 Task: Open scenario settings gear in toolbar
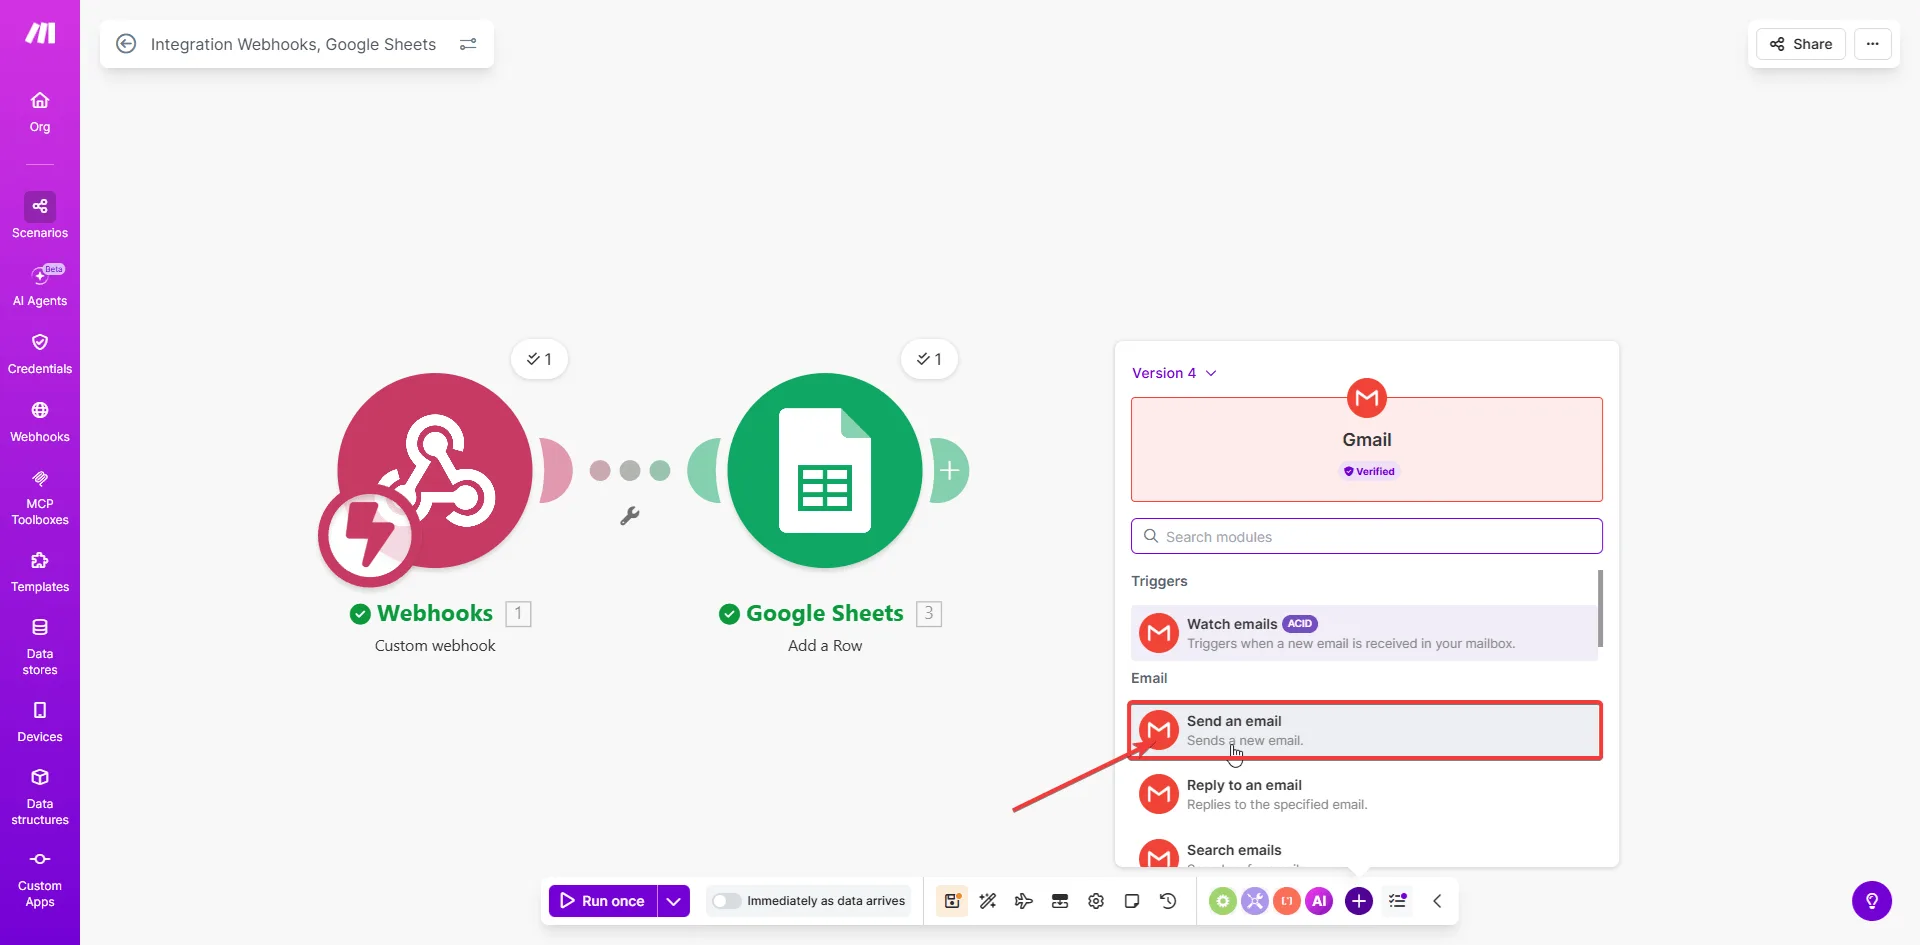1096,901
